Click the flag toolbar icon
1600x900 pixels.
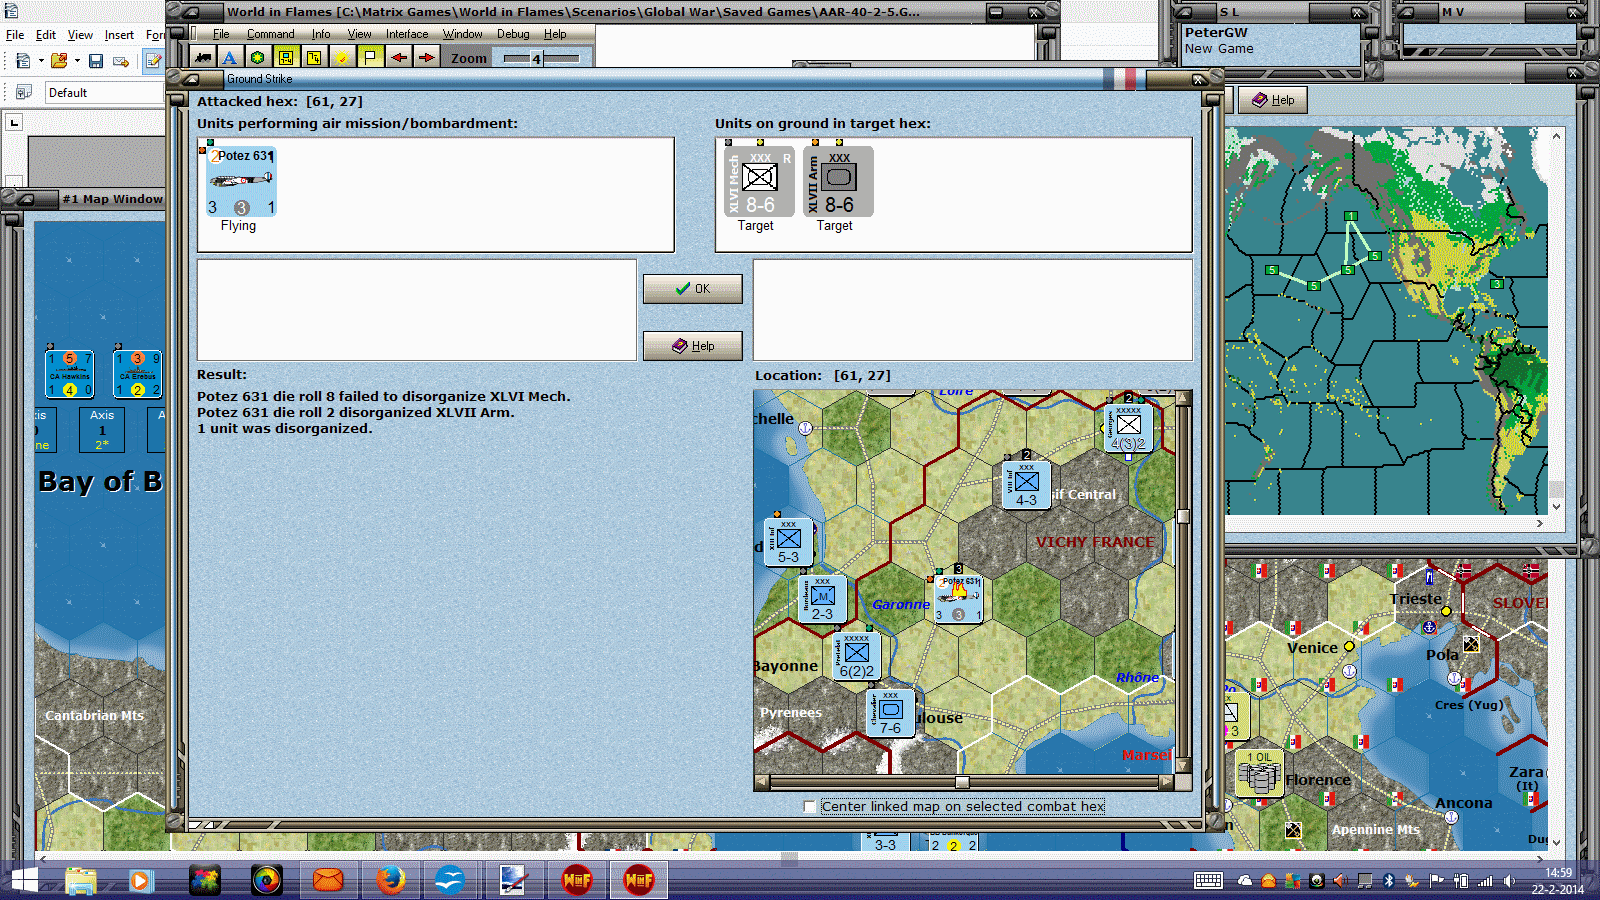(370, 58)
